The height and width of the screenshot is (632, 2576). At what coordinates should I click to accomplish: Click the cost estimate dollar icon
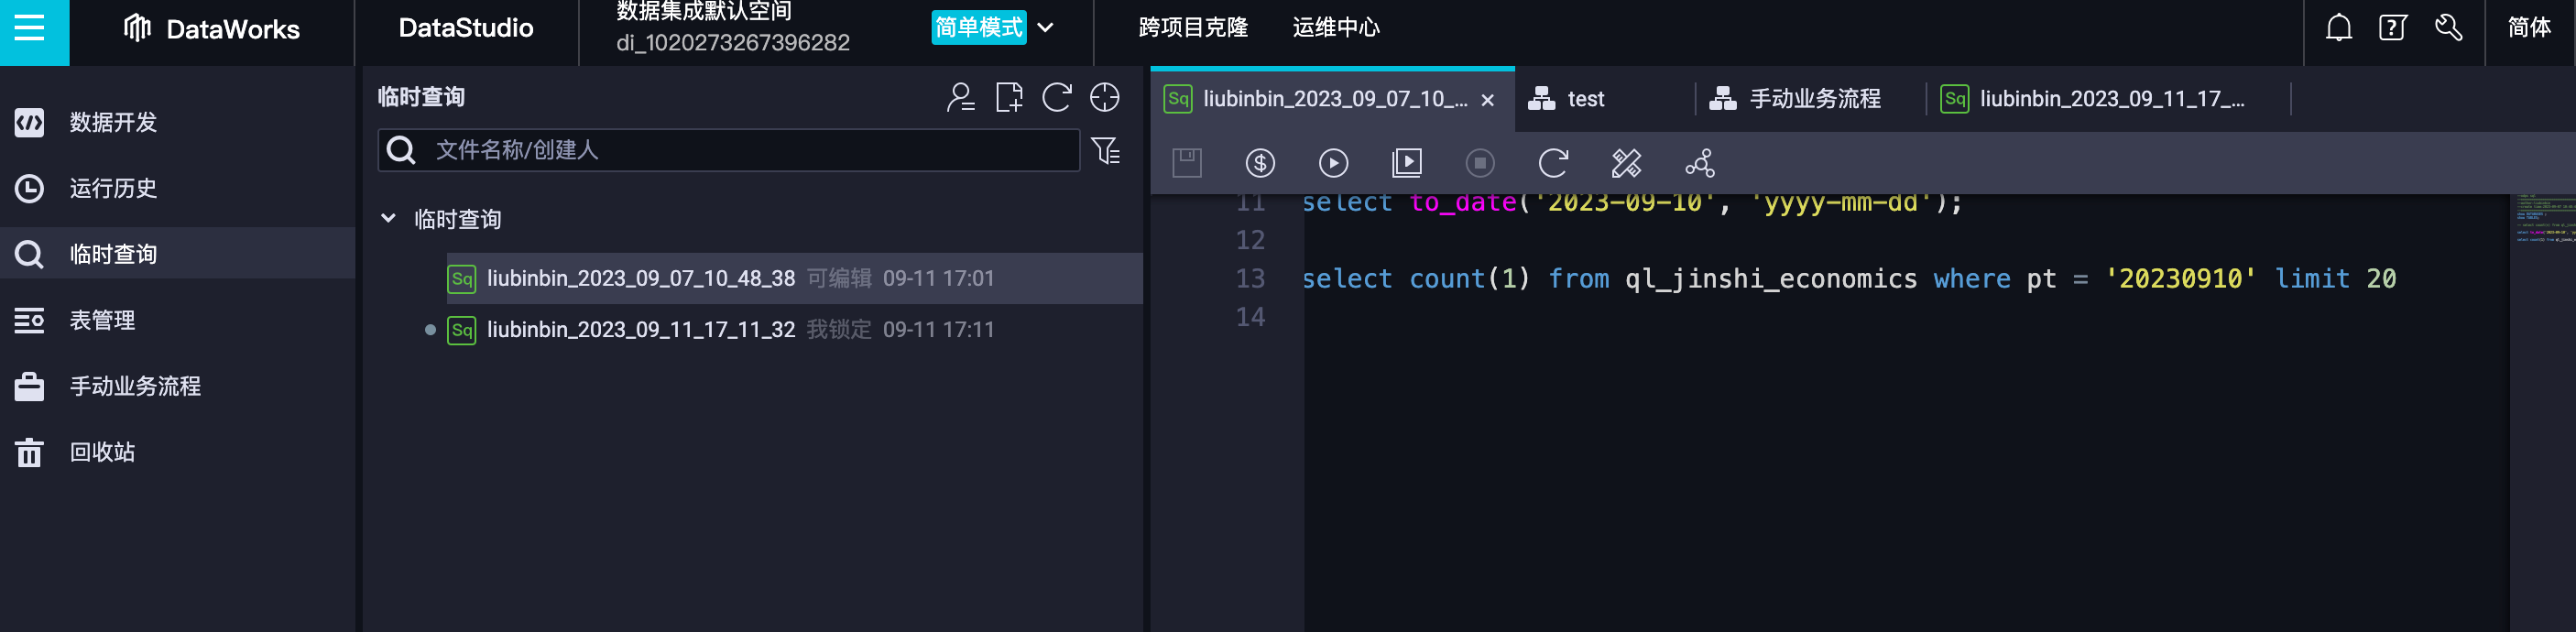point(1259,163)
